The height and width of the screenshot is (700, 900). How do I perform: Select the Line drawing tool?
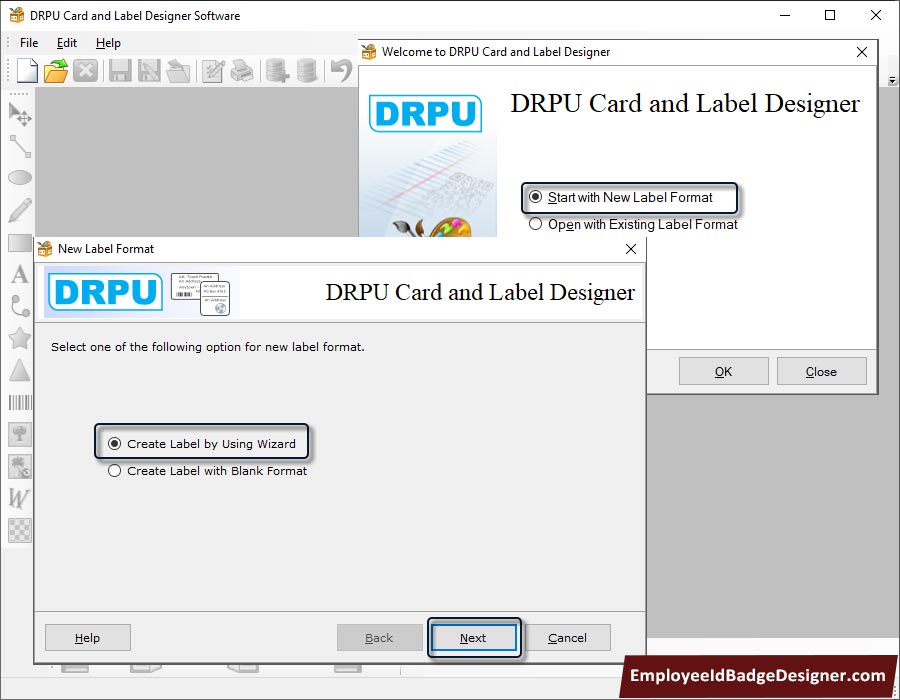(20, 146)
